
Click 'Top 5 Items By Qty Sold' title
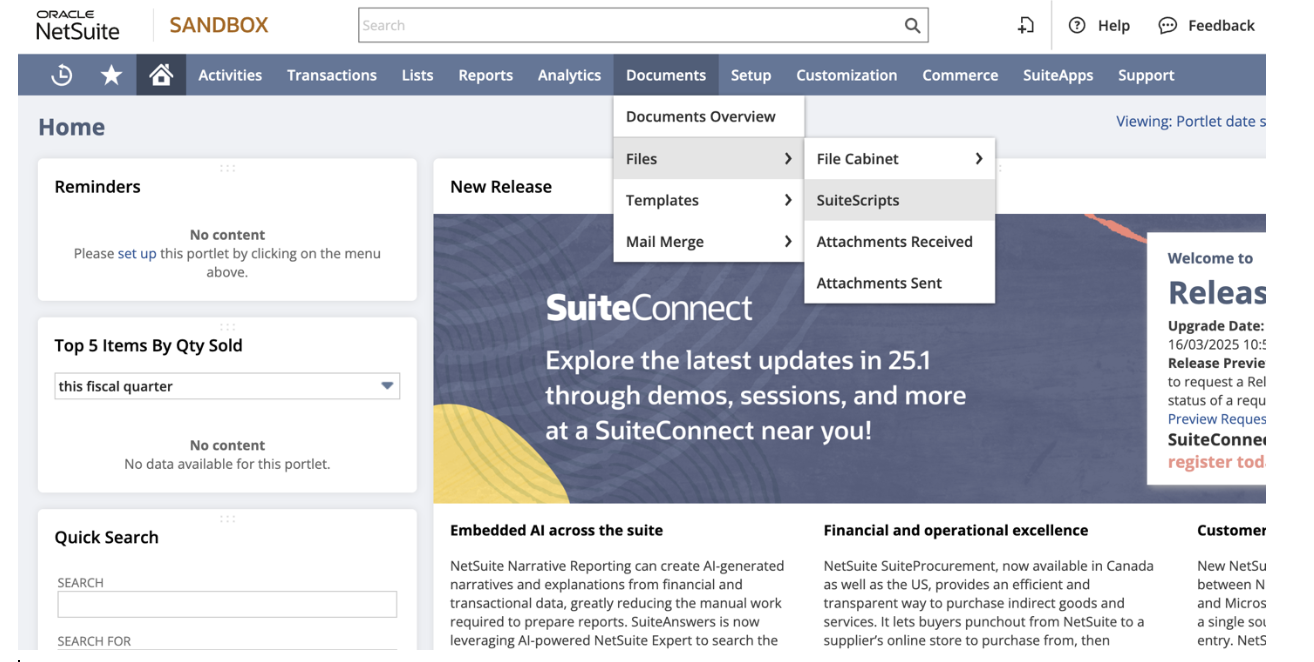coord(148,346)
